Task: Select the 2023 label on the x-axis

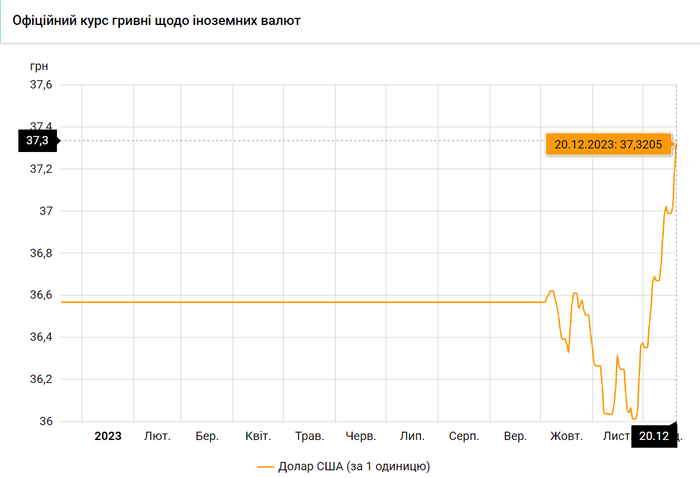Action: [107, 436]
